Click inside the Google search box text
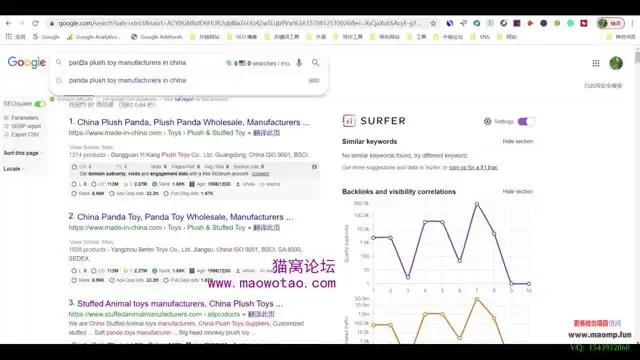 point(127,62)
